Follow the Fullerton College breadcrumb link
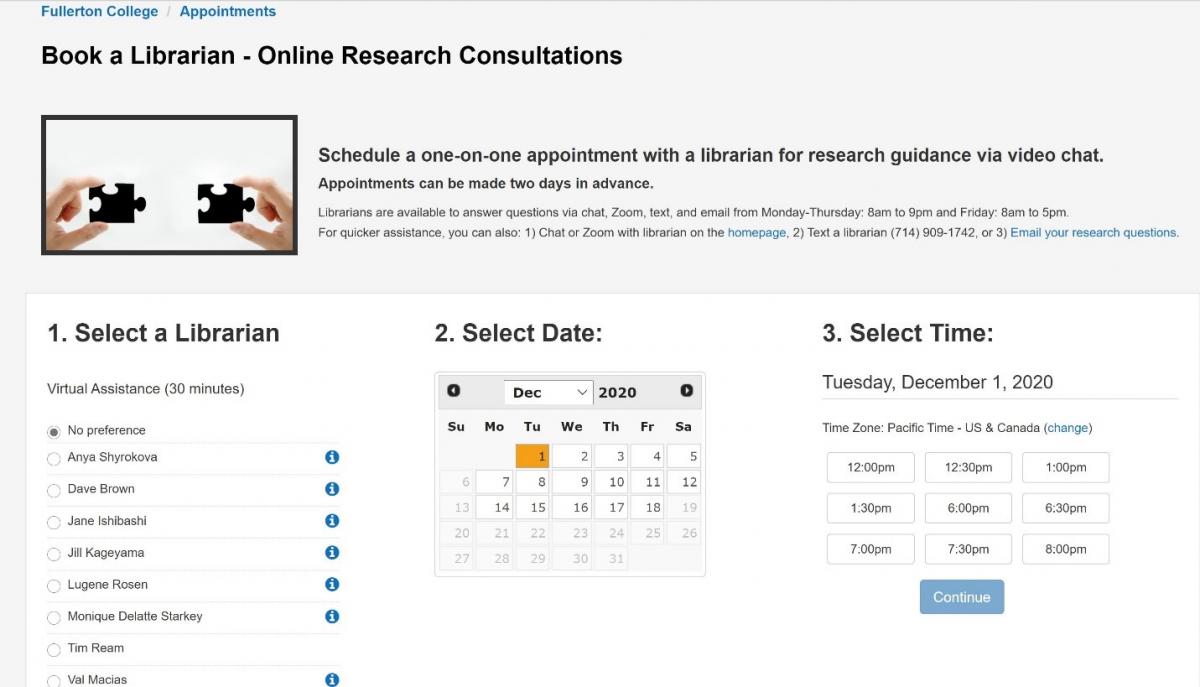Image resolution: width=1200 pixels, height=687 pixels. pos(99,12)
